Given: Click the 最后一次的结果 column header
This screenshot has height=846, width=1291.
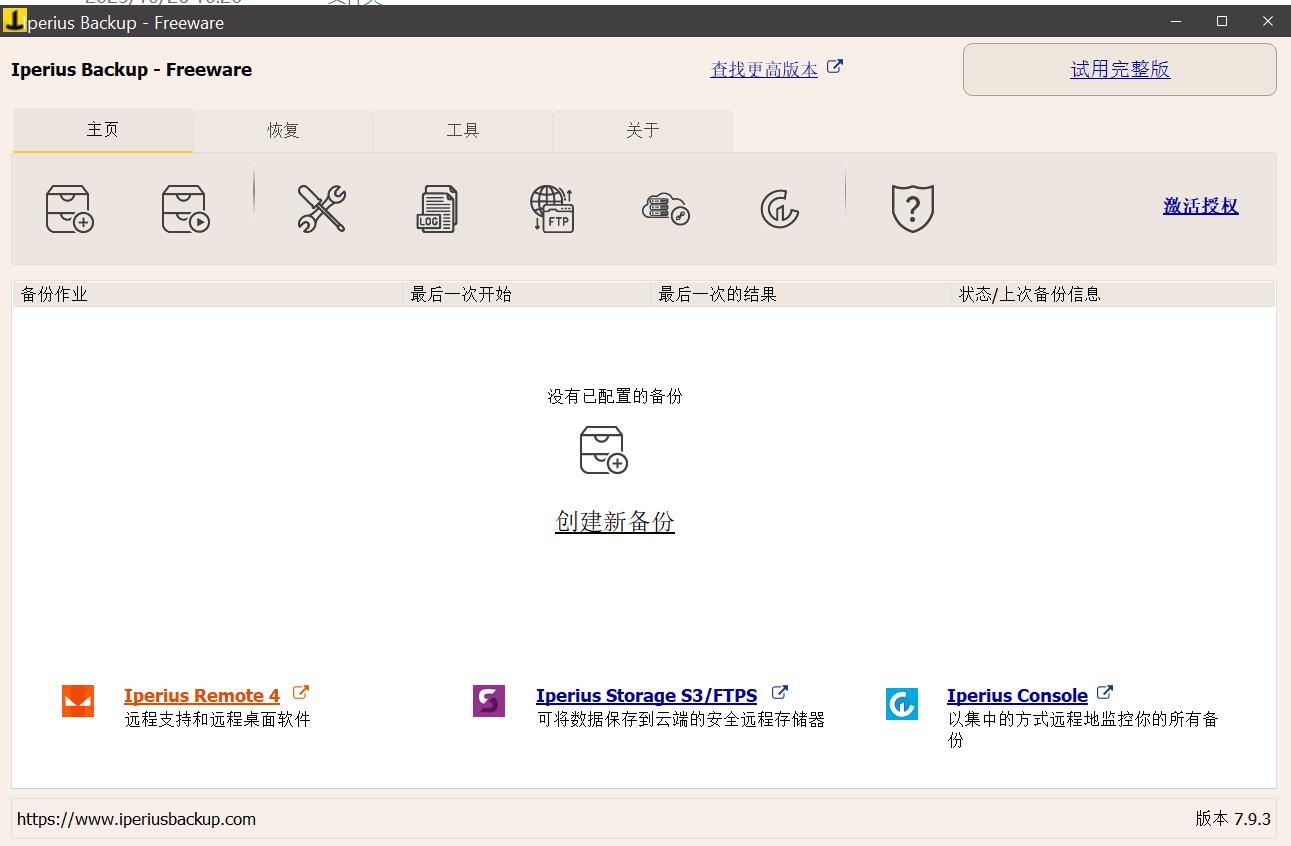Looking at the screenshot, I should click(x=800, y=294).
